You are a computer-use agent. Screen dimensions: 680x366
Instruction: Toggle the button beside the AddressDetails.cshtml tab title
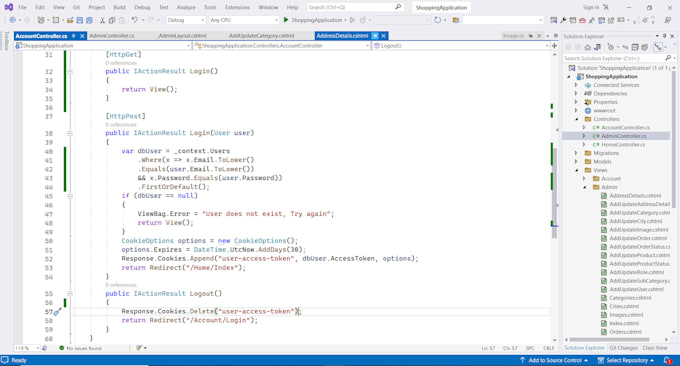[375, 36]
